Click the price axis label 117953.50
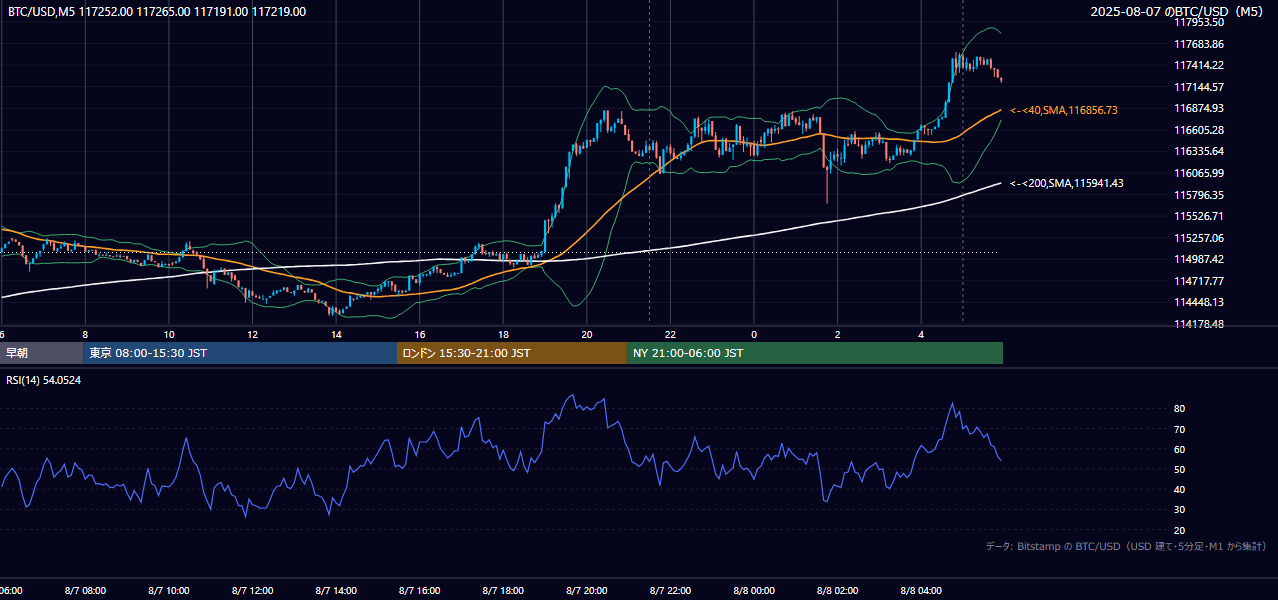 pos(1199,22)
